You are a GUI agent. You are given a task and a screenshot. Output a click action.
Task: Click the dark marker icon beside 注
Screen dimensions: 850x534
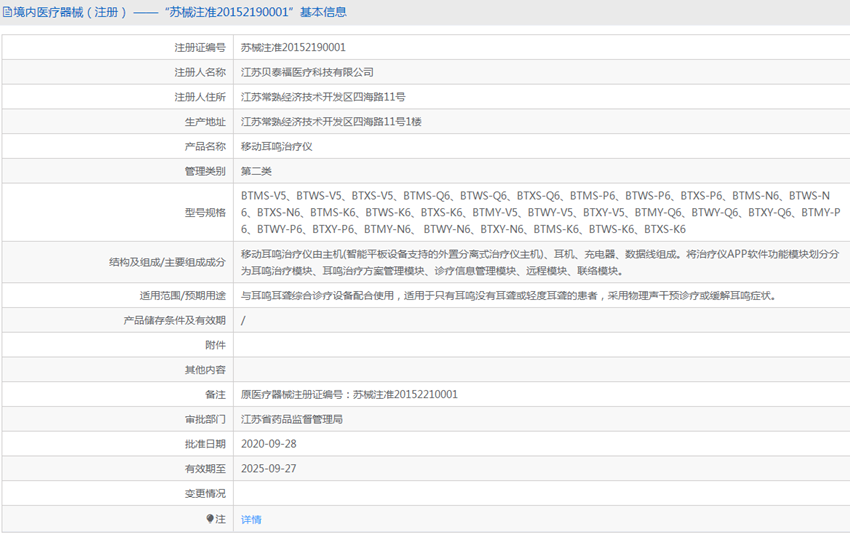click(x=210, y=519)
